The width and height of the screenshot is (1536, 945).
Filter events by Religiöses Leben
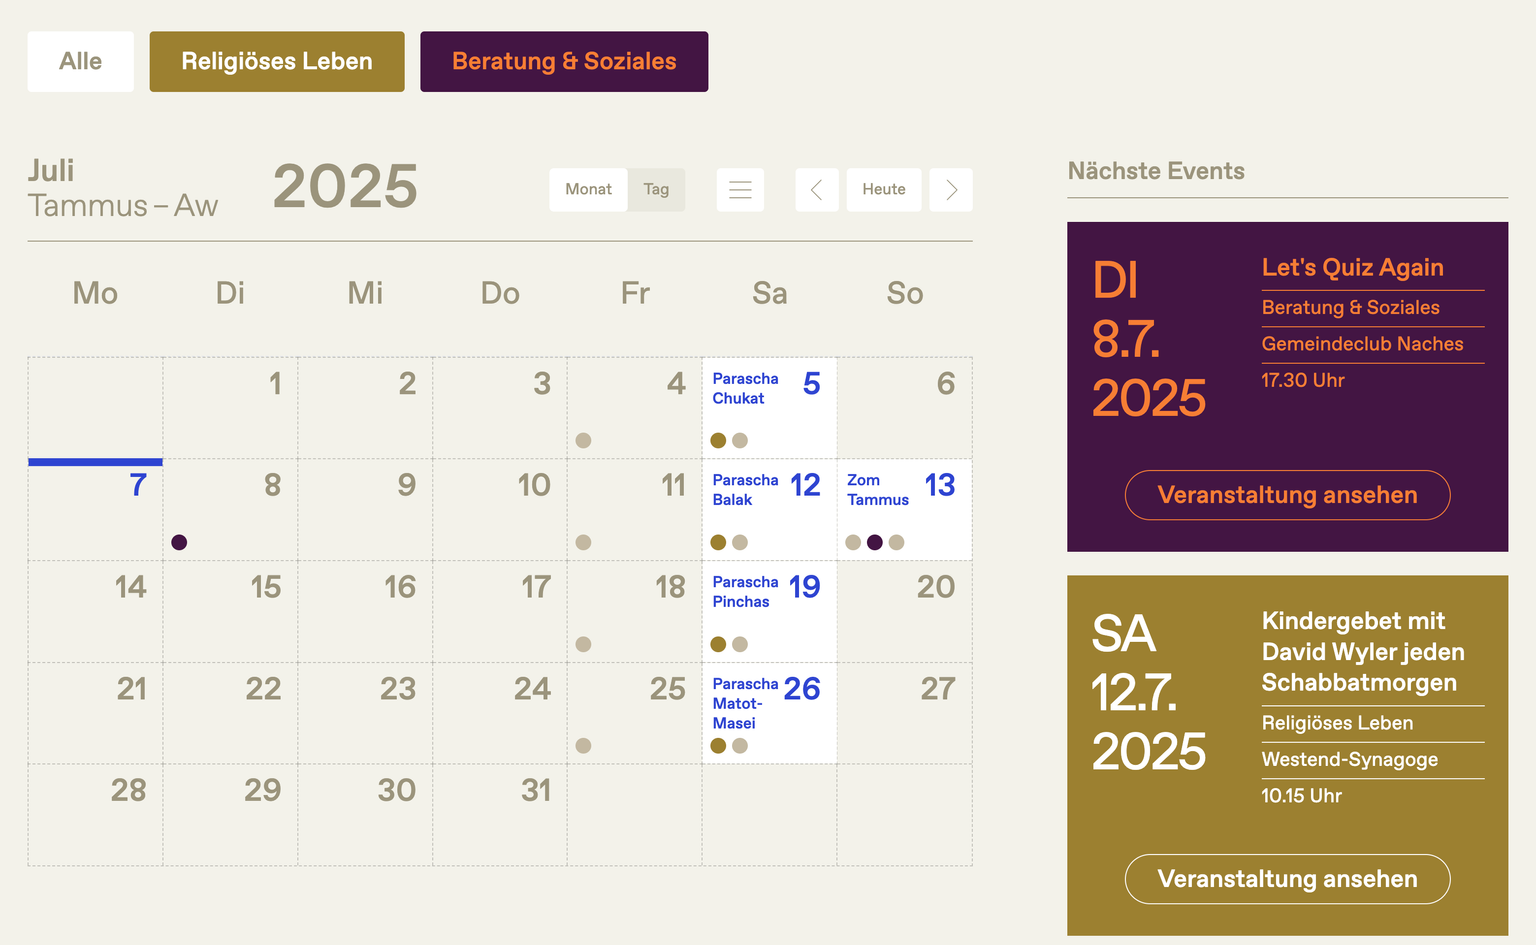tap(277, 62)
